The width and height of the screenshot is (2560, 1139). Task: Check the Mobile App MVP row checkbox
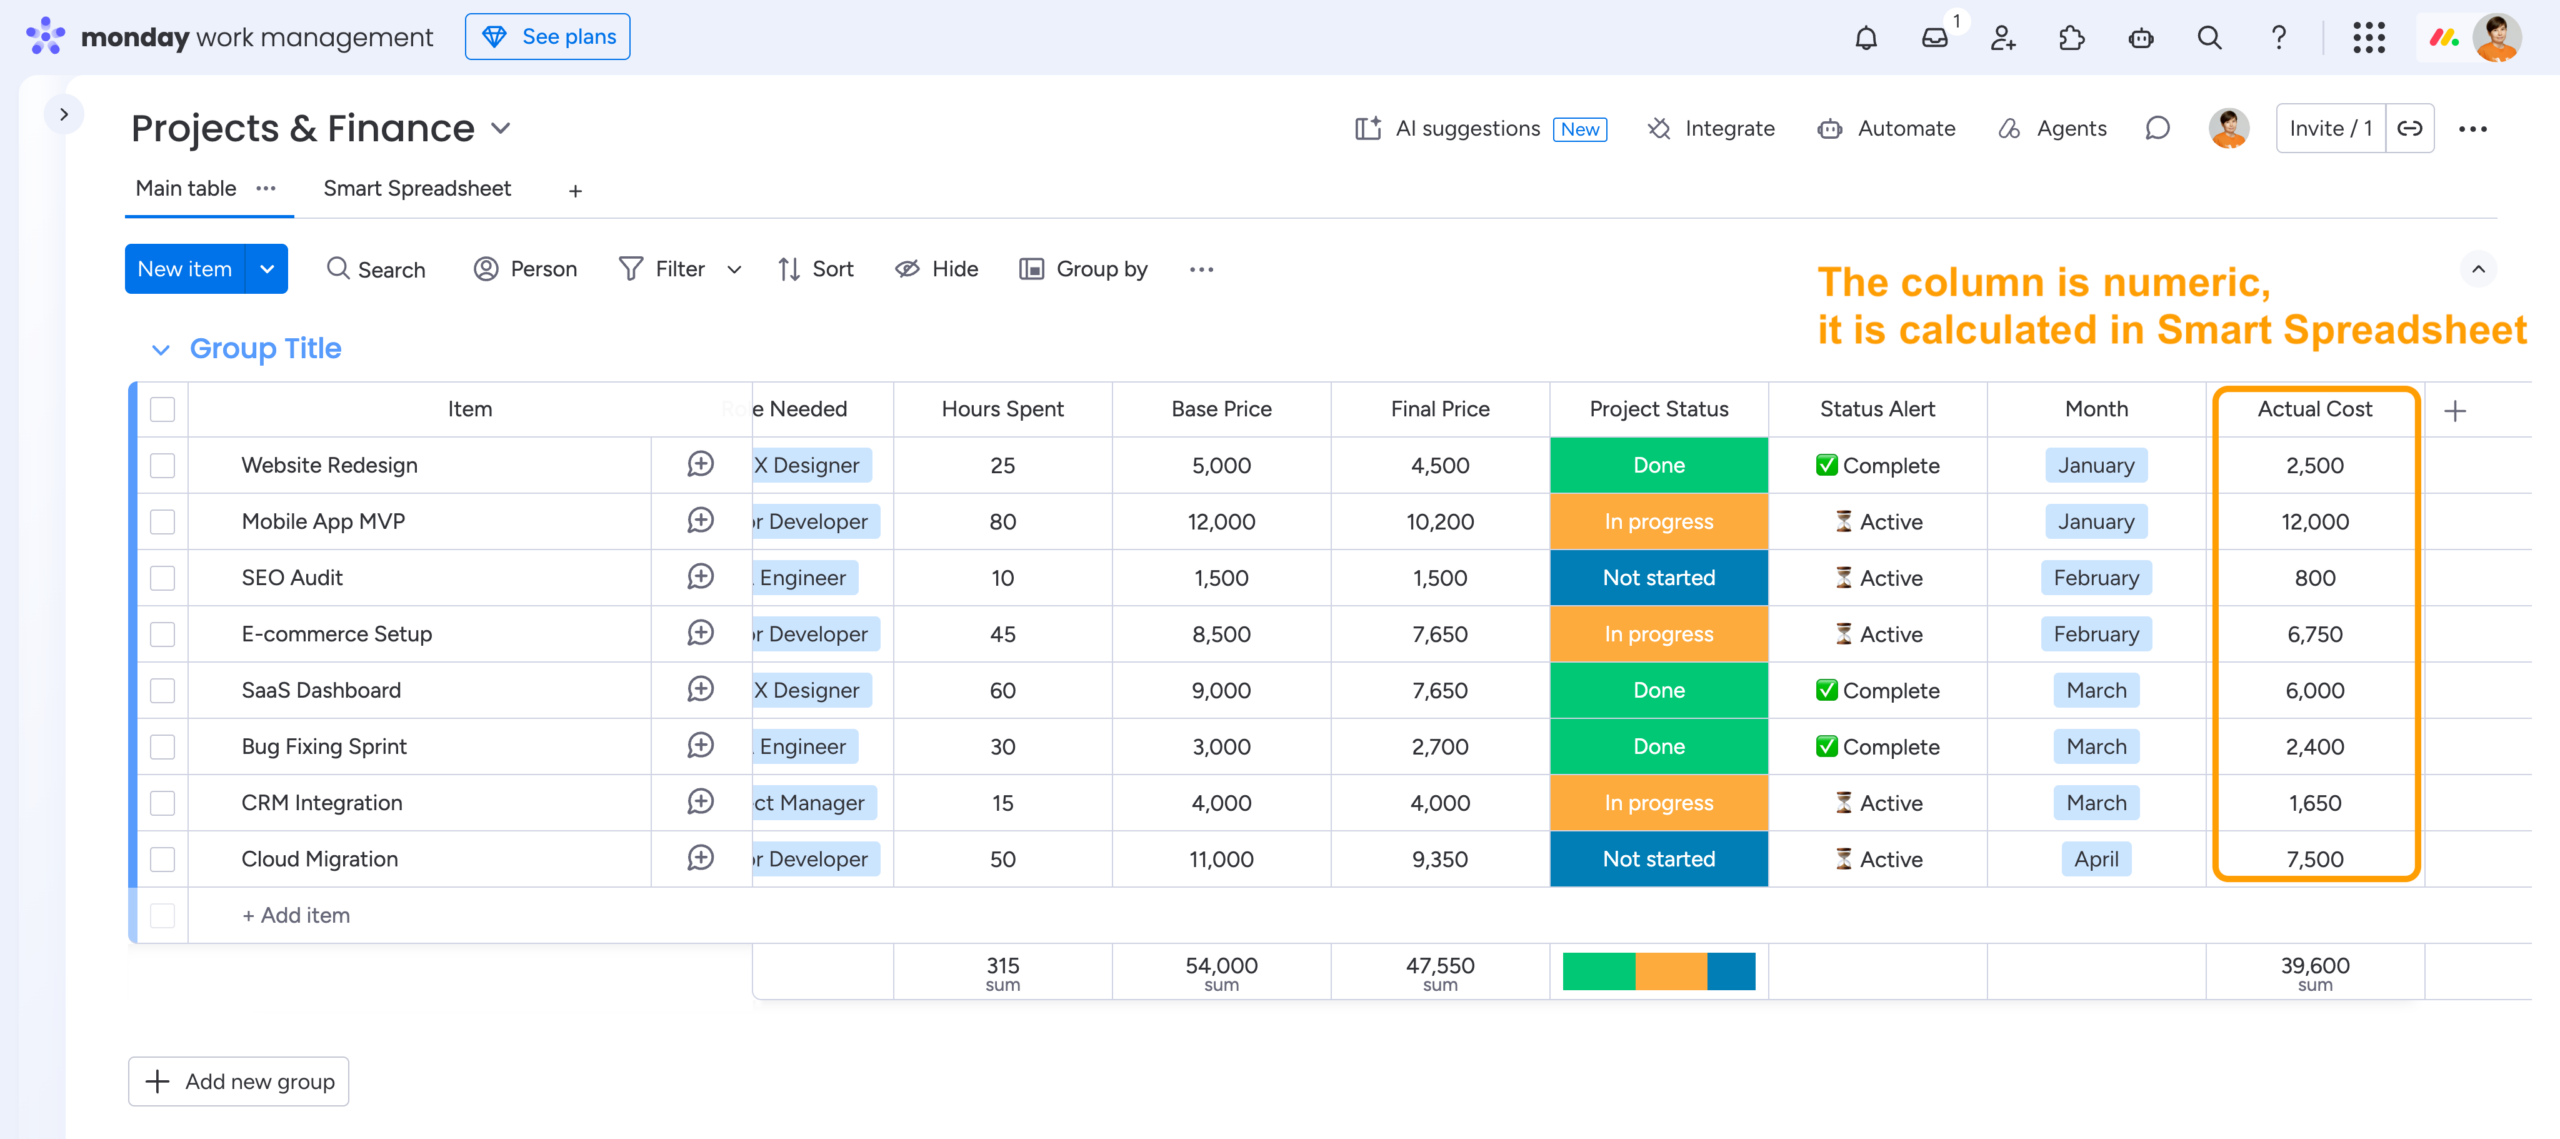[x=162, y=521]
